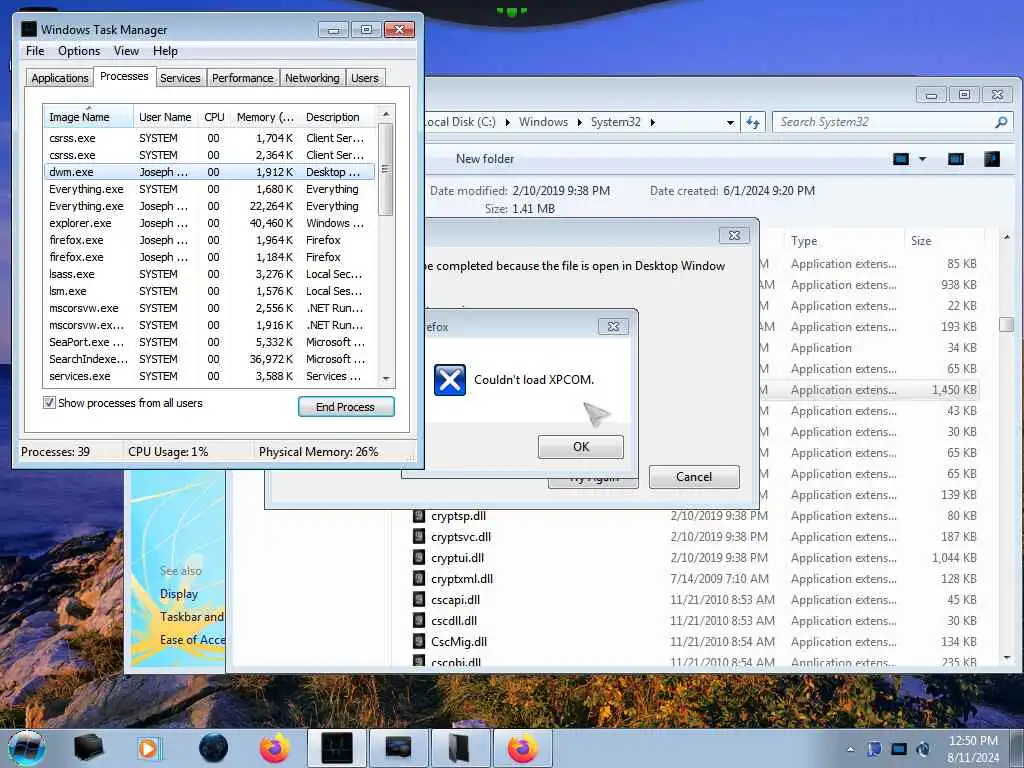1024x768 pixels.
Task: Select the cscapi.dll file
Action: coord(455,600)
